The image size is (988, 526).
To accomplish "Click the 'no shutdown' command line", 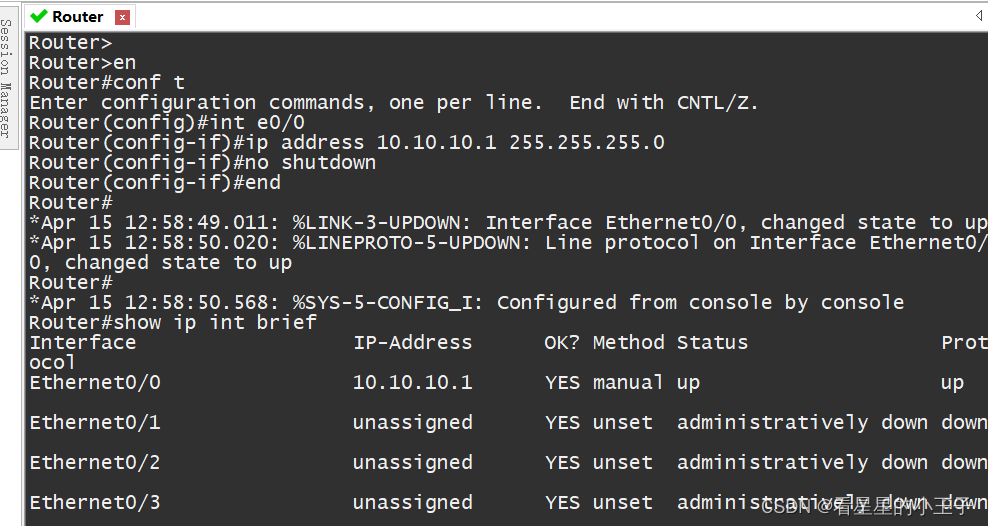I will [x=202, y=163].
